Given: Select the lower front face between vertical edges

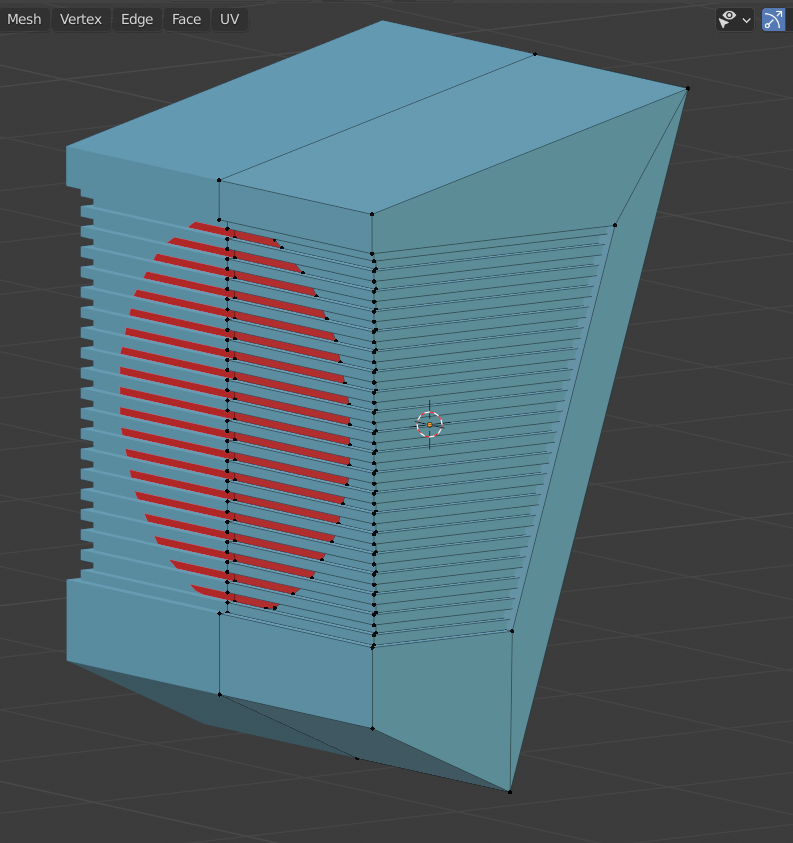Looking at the screenshot, I should pos(295,670).
